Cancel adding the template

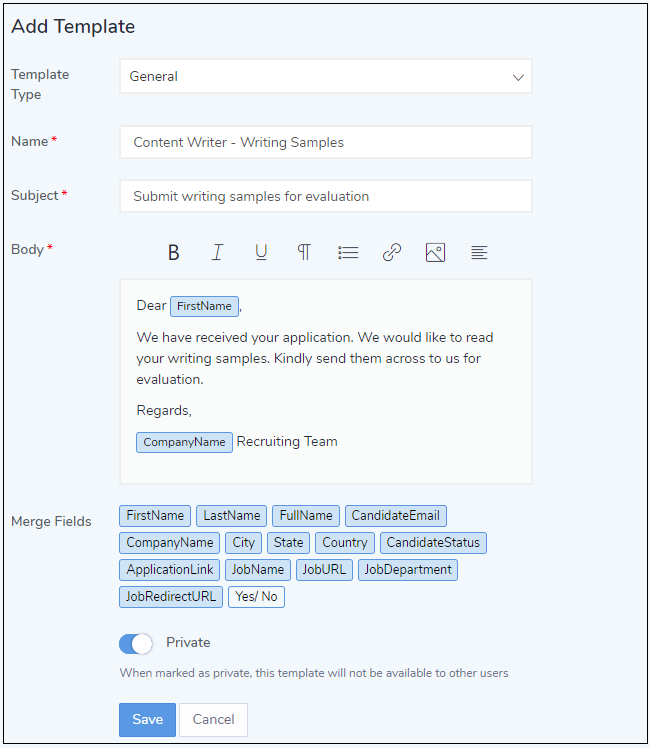coord(213,720)
